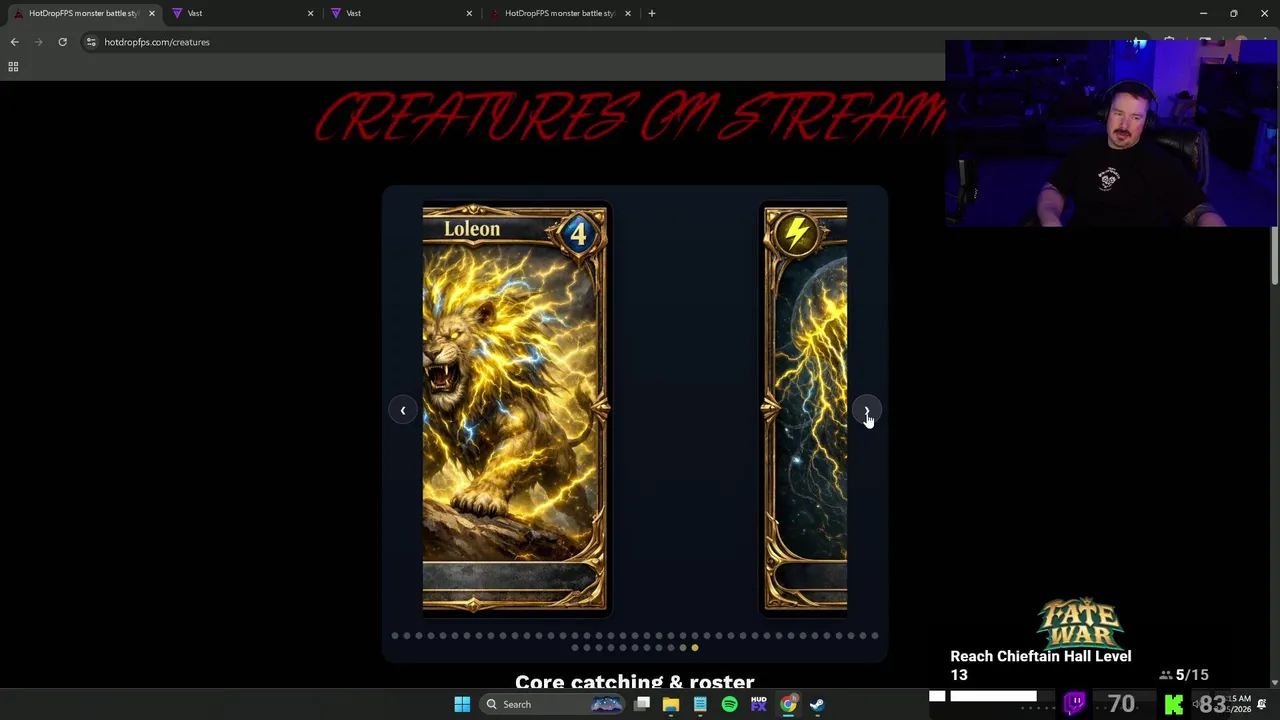Open the apps grid in the bookmarks bar

13,67
